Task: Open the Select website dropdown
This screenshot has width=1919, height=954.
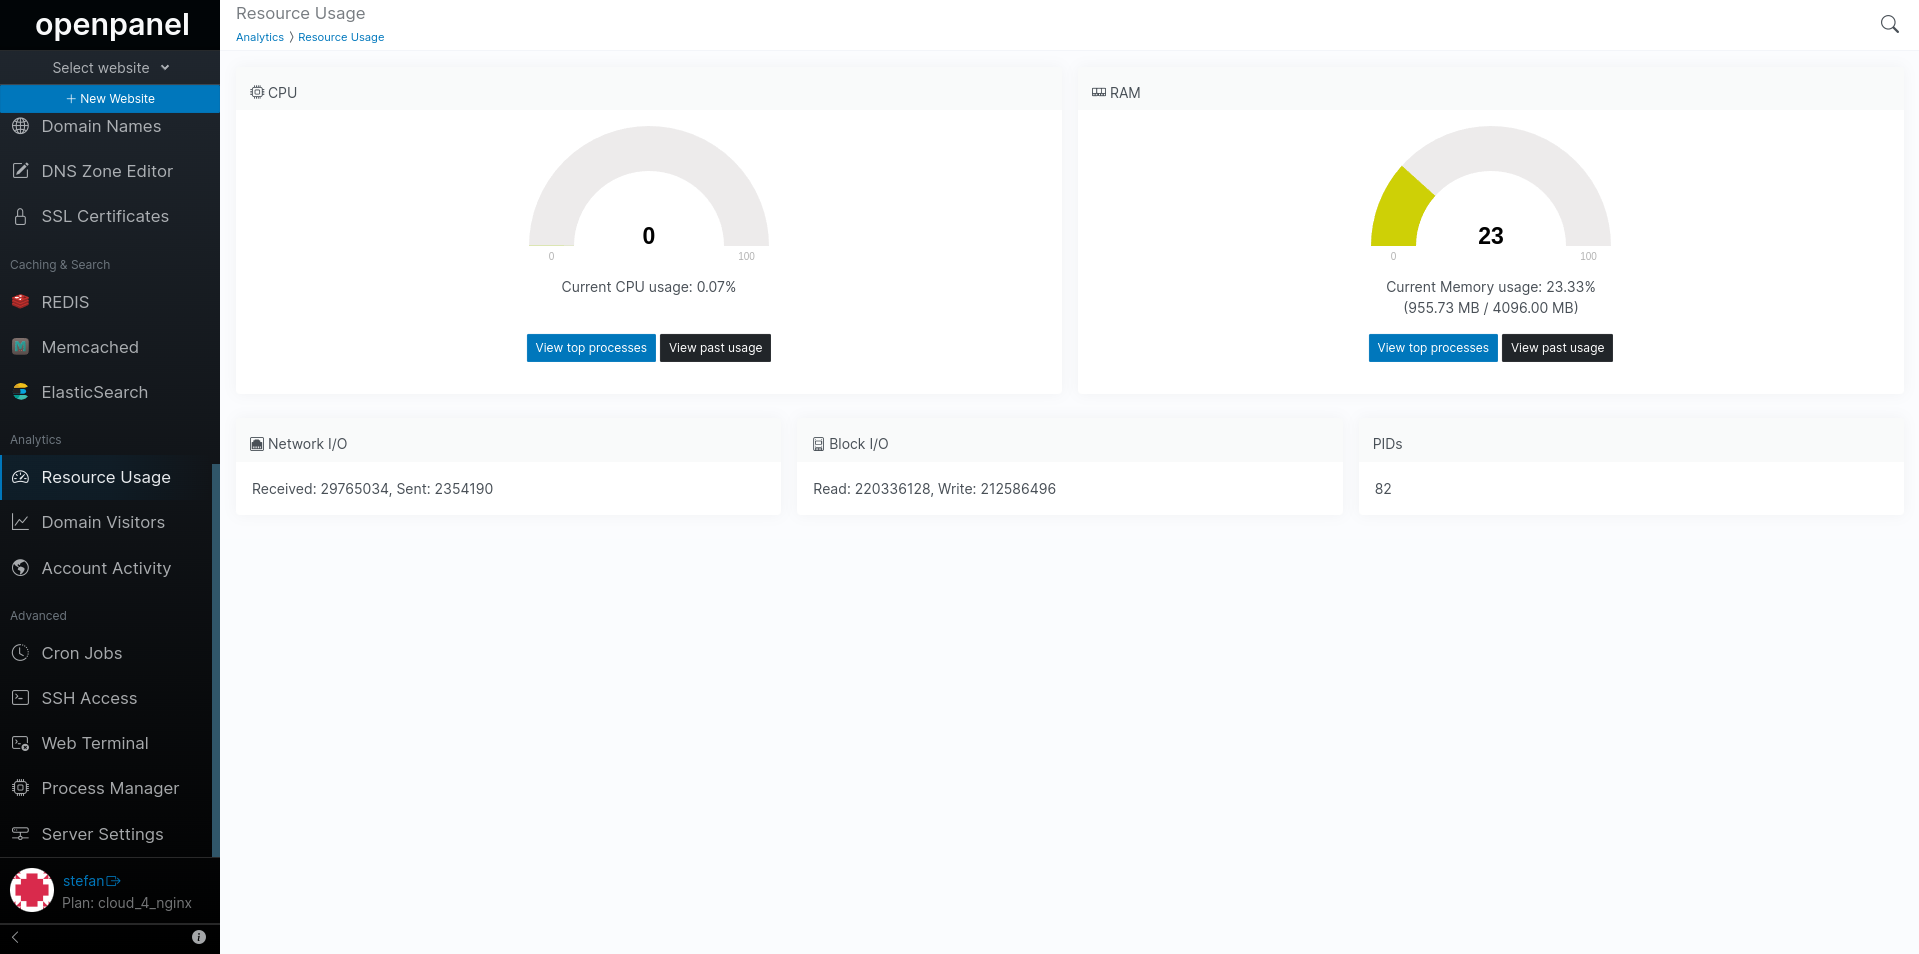Action: tap(110, 68)
